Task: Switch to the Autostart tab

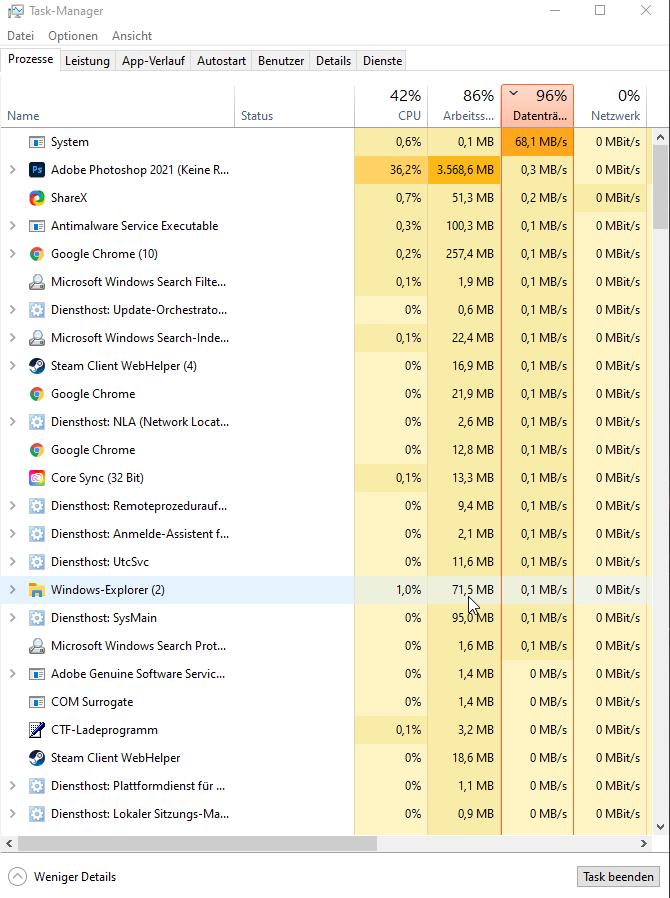Action: (221, 61)
